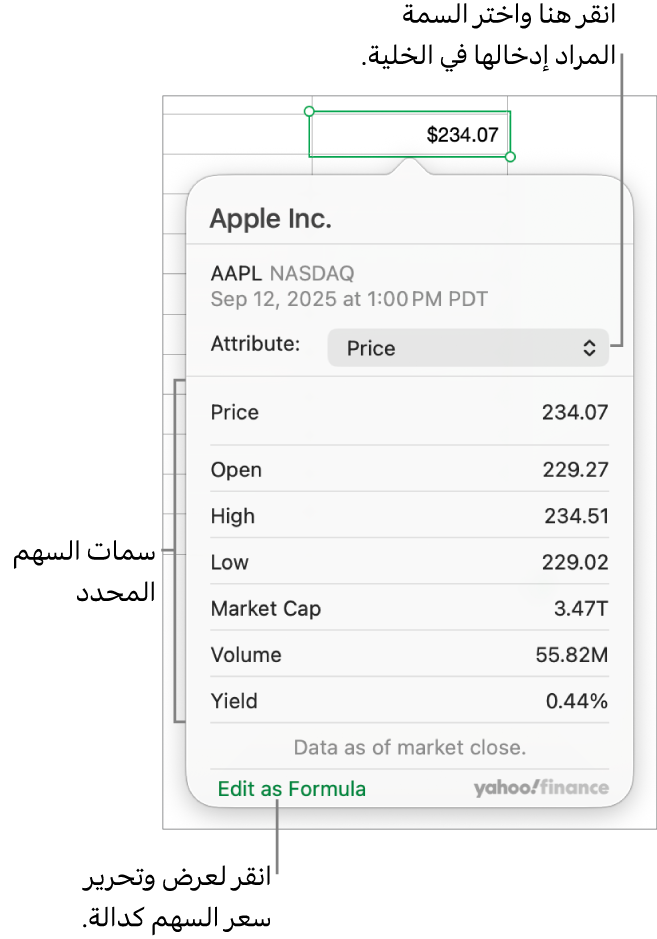This screenshot has height=939, width=657.
Task: Click the Yahoo Finance logo
Action: [541, 787]
